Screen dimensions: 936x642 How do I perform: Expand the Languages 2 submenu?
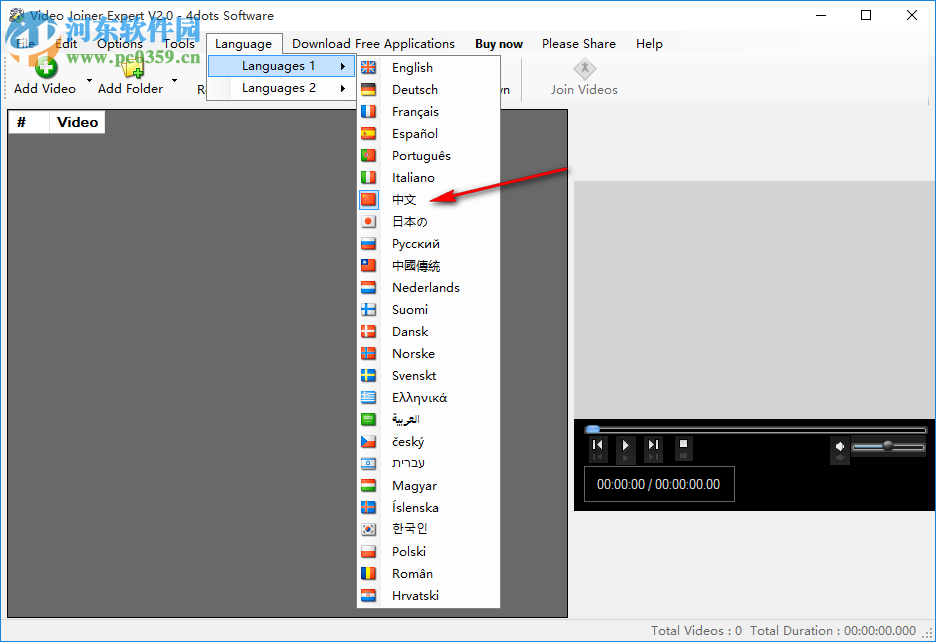pos(281,87)
